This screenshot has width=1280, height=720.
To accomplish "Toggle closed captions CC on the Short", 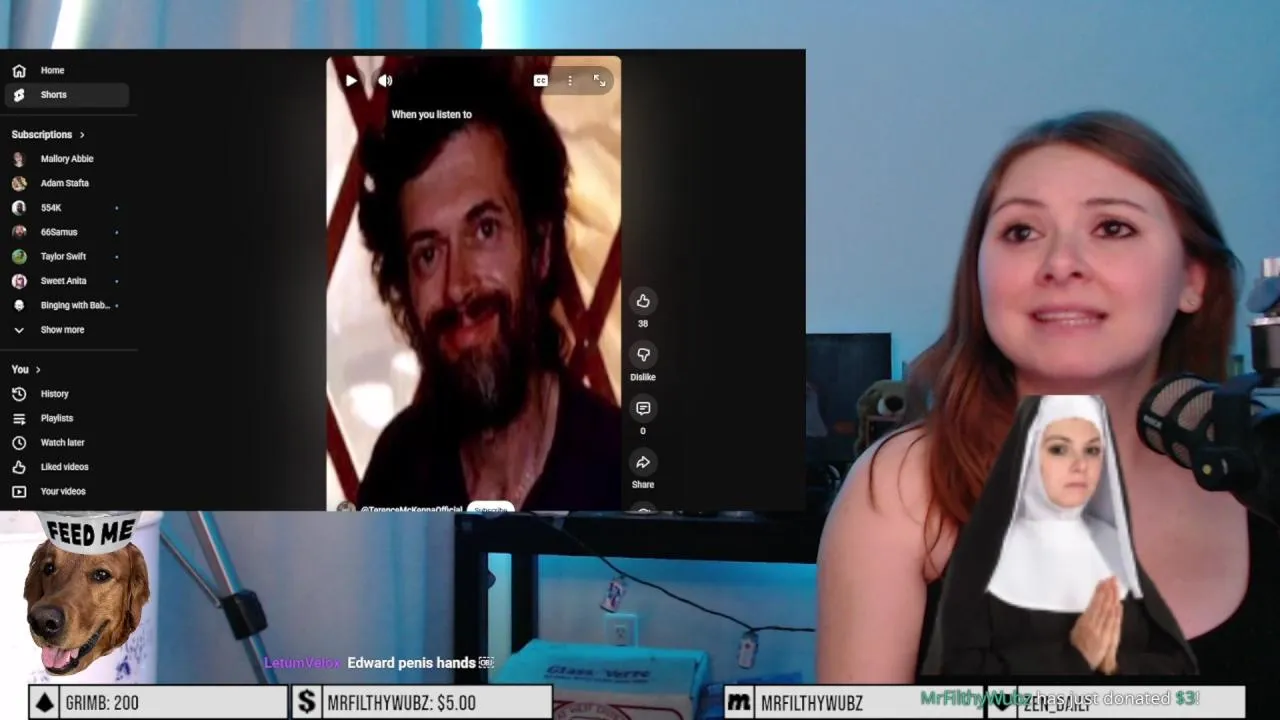I will pyautogui.click(x=540, y=81).
